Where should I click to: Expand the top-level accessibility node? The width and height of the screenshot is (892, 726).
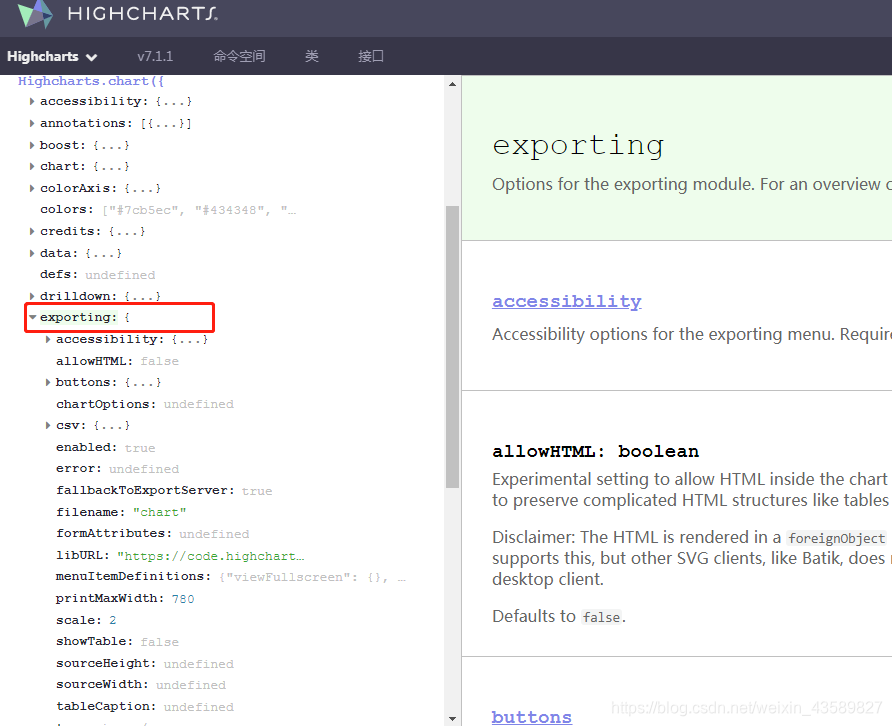32,101
